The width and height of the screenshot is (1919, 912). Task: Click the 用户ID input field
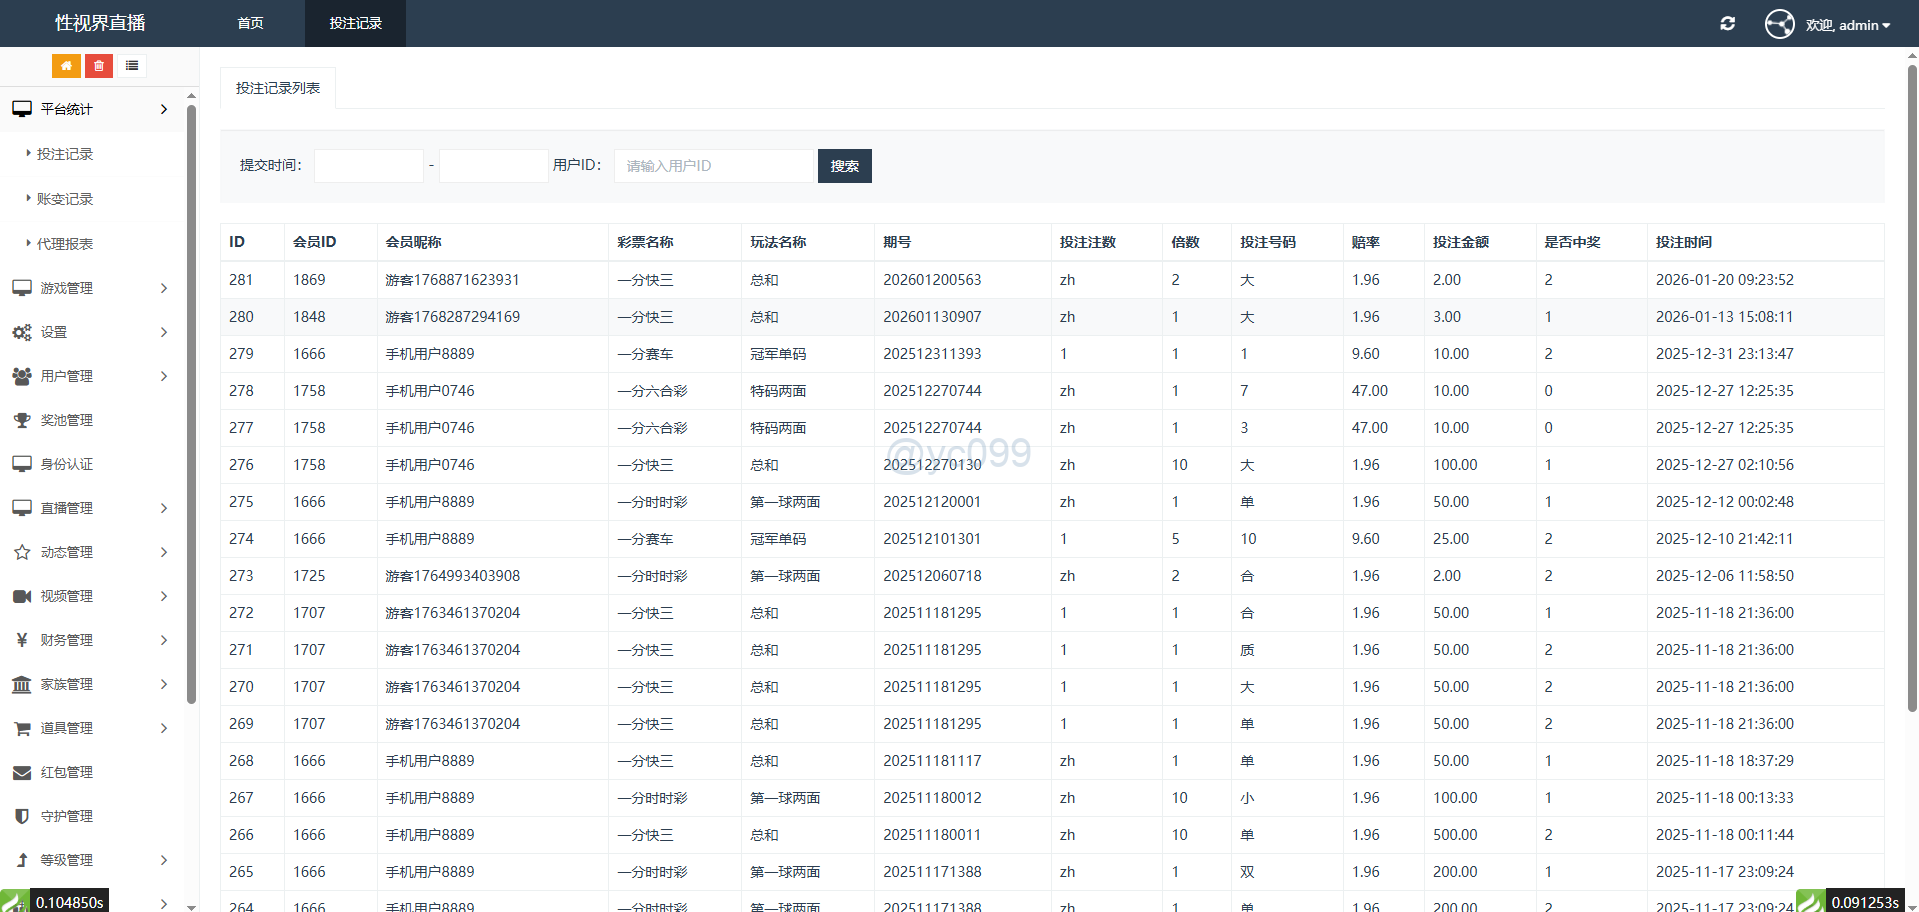tap(714, 166)
